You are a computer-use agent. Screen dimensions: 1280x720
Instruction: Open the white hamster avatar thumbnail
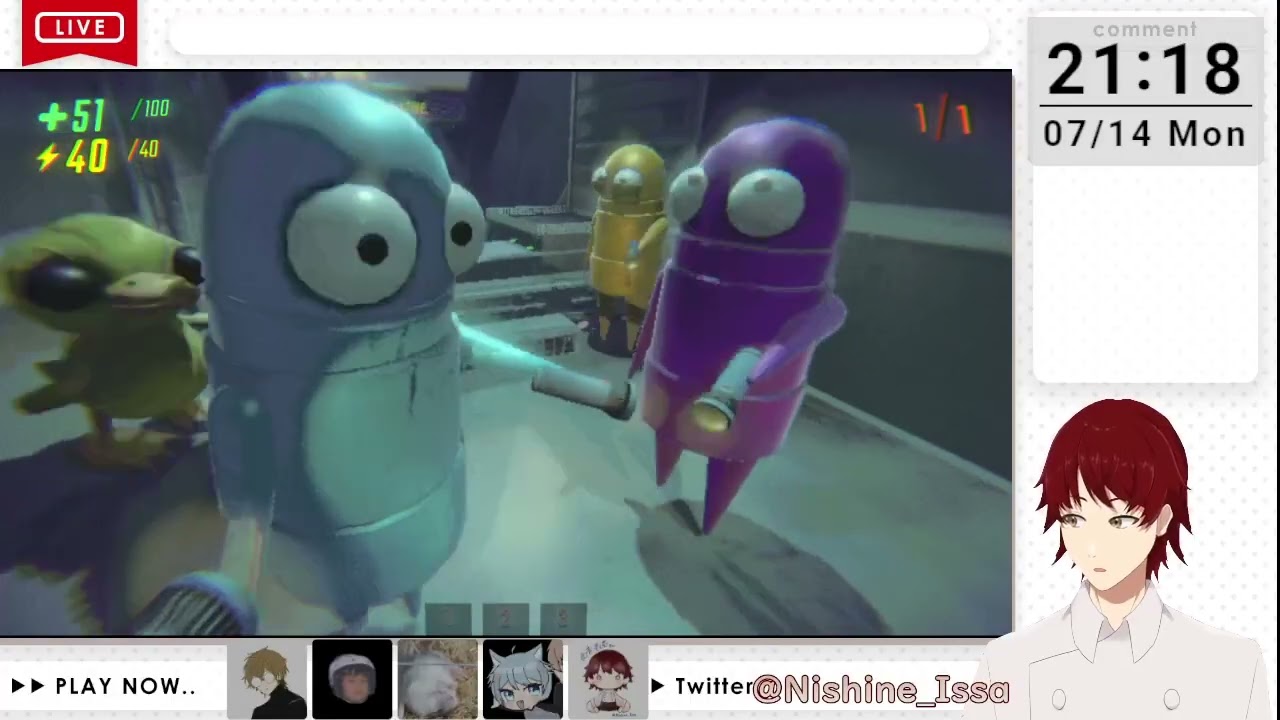[x=437, y=680]
